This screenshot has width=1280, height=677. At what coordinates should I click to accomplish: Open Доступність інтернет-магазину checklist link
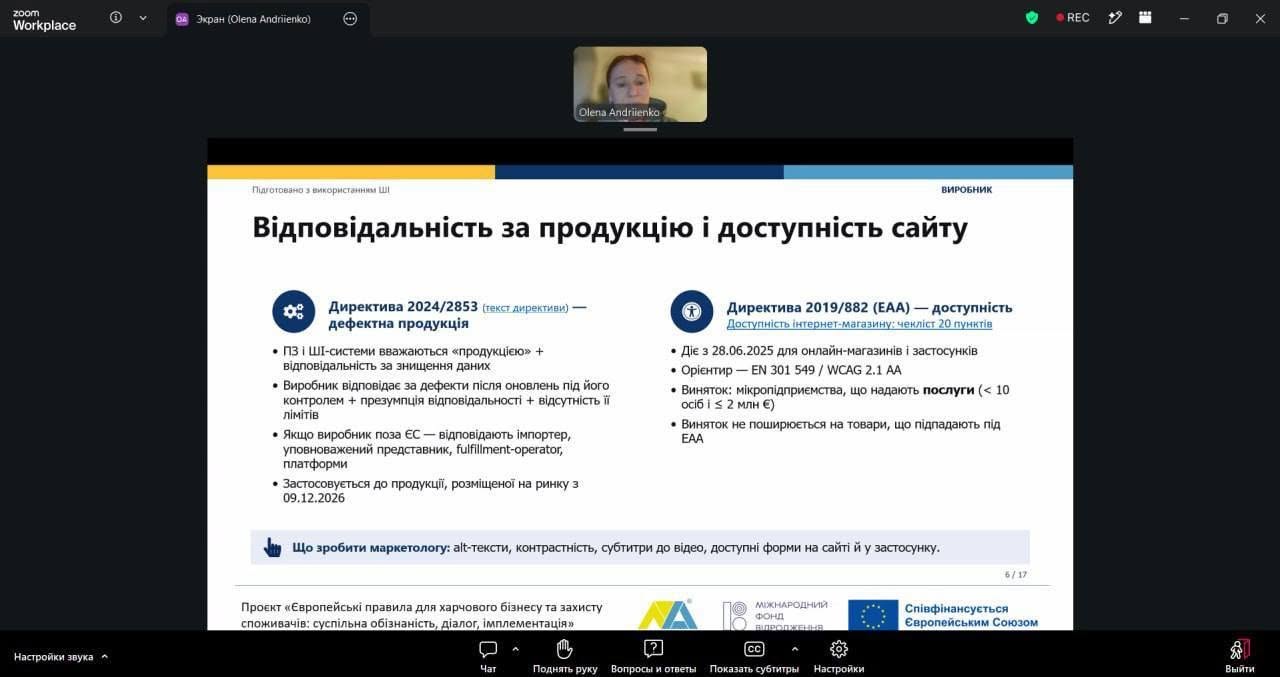pos(859,324)
